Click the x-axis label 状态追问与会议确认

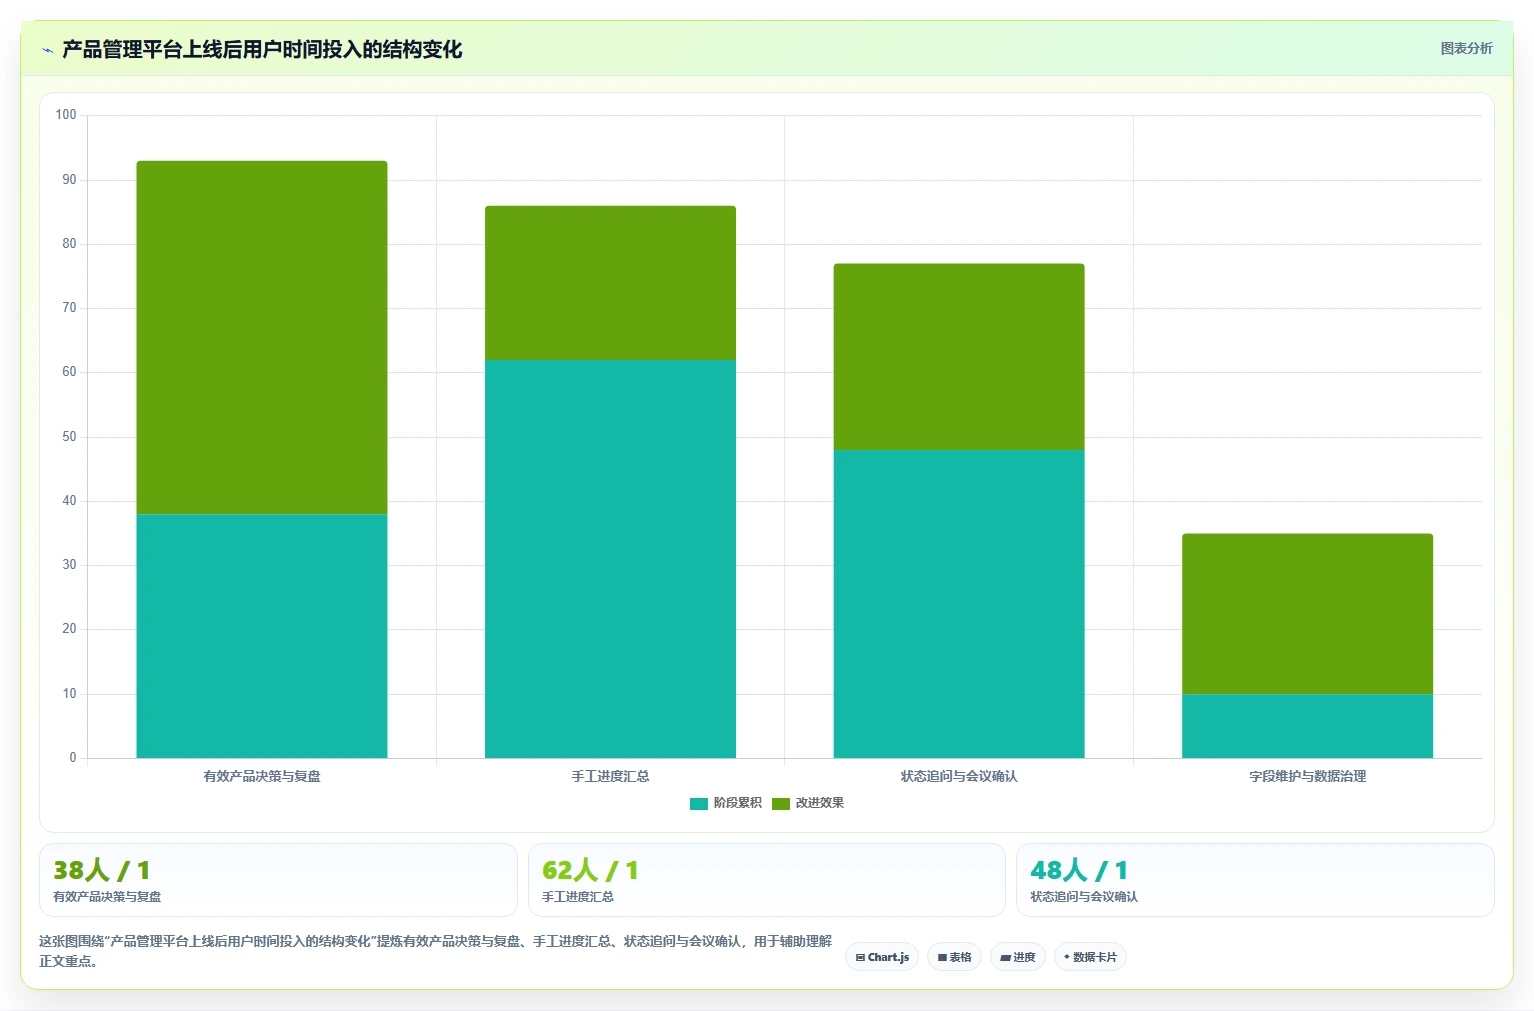point(959,776)
